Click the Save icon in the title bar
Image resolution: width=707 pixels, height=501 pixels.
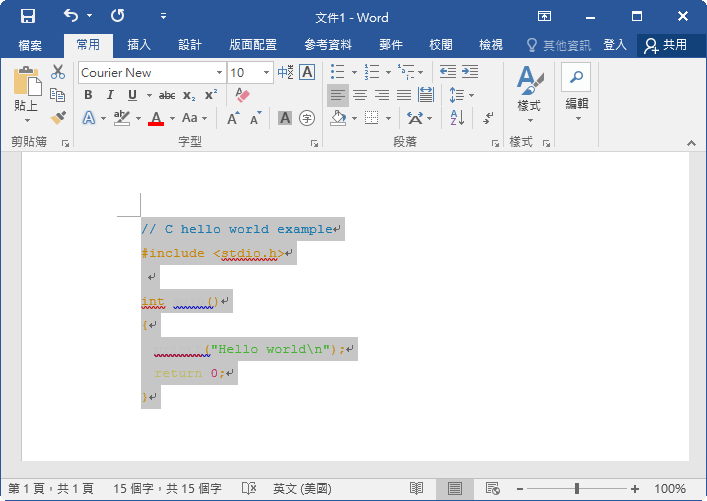pos(27,16)
